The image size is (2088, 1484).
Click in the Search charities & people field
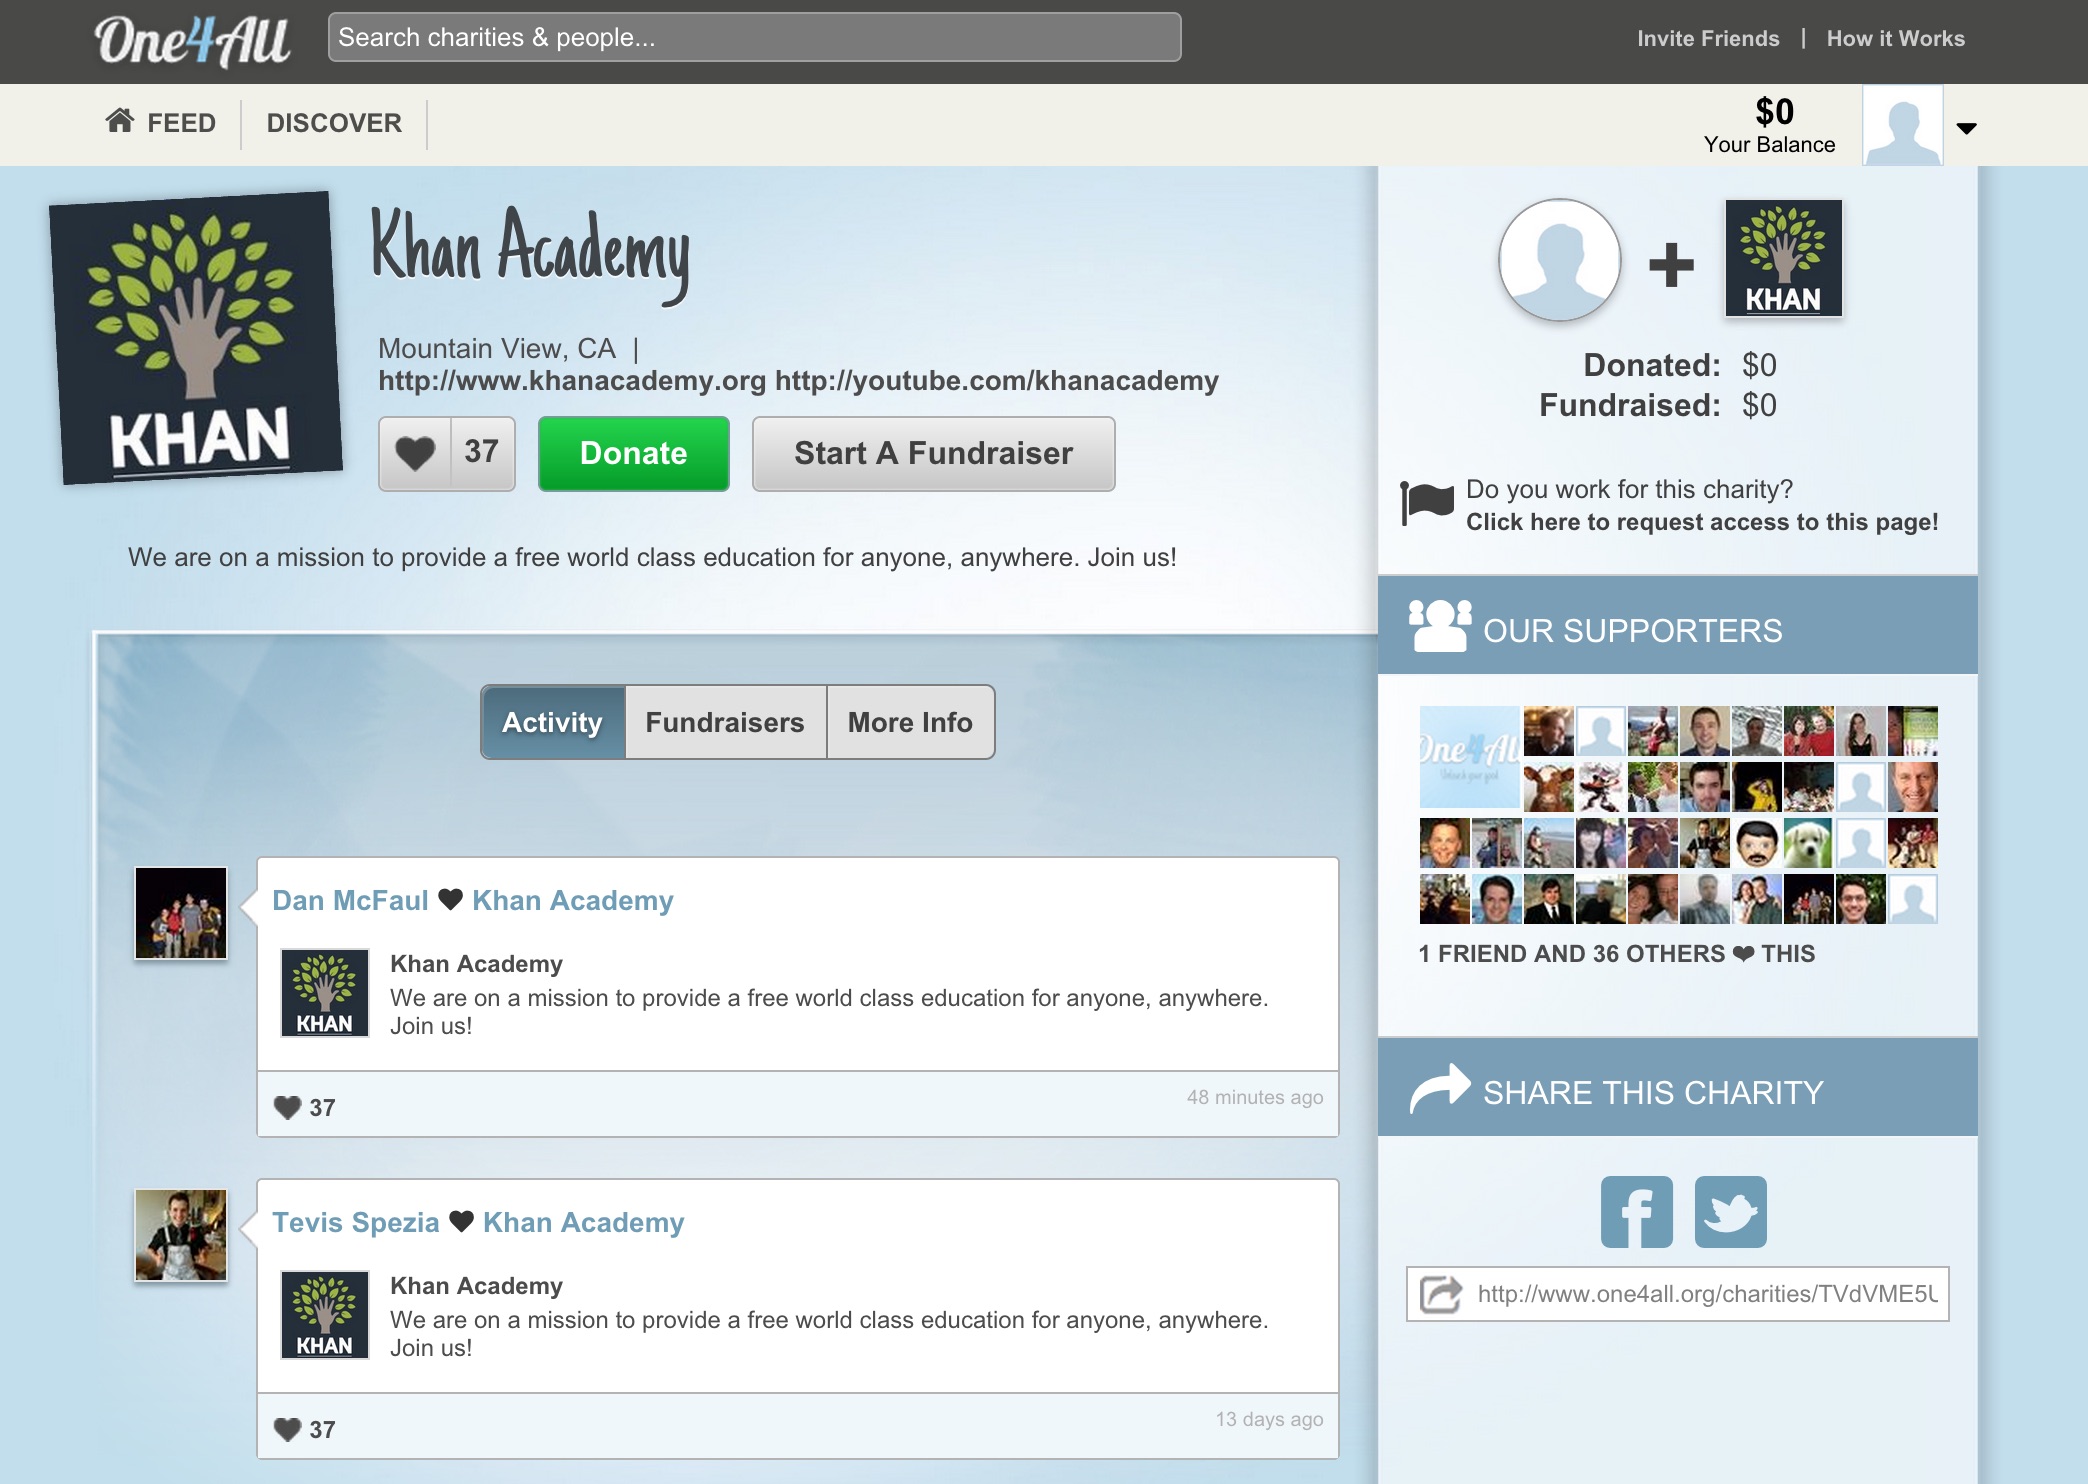click(755, 37)
